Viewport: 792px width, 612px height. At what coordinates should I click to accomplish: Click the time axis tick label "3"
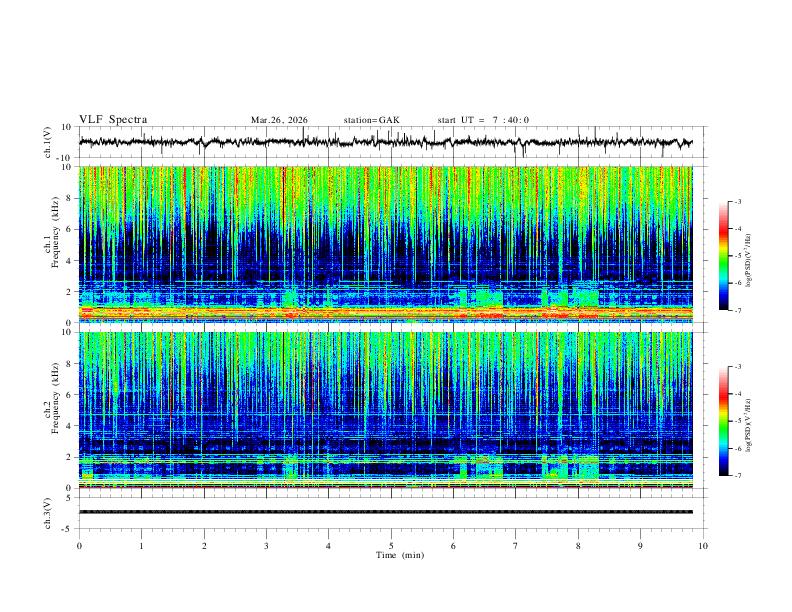coord(266,546)
